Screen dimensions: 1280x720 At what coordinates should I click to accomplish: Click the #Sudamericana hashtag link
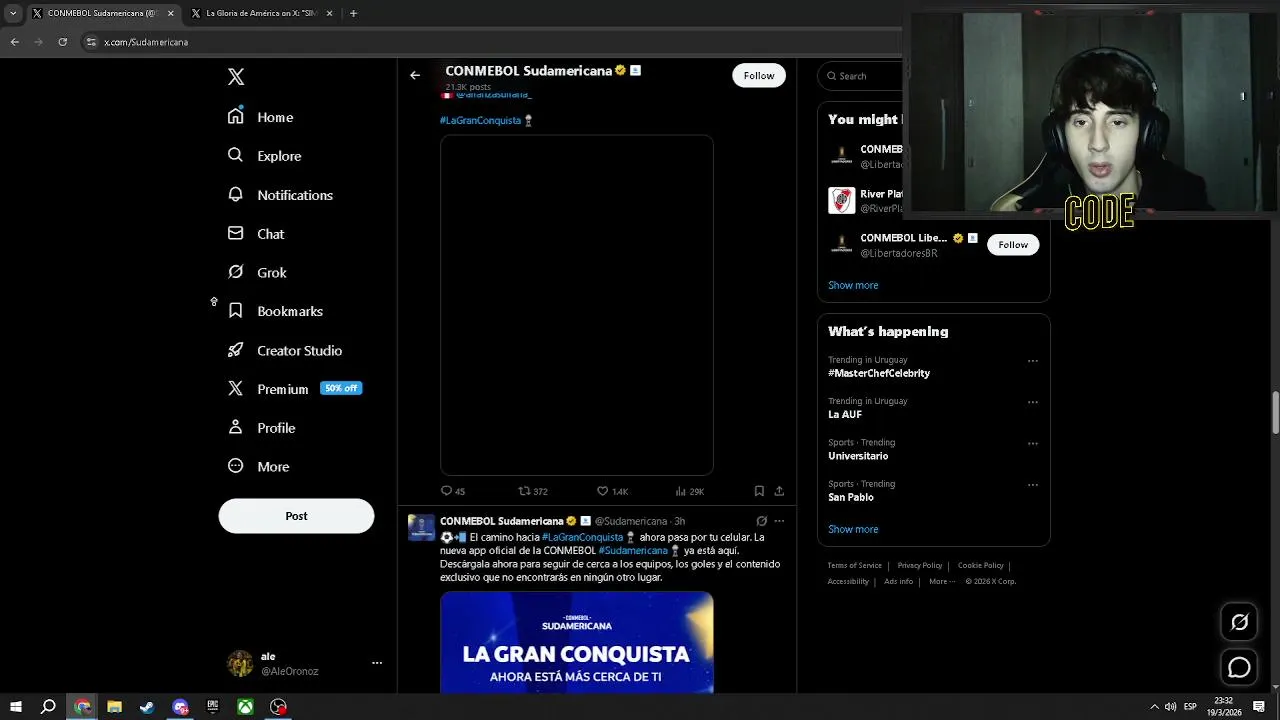[633, 551]
